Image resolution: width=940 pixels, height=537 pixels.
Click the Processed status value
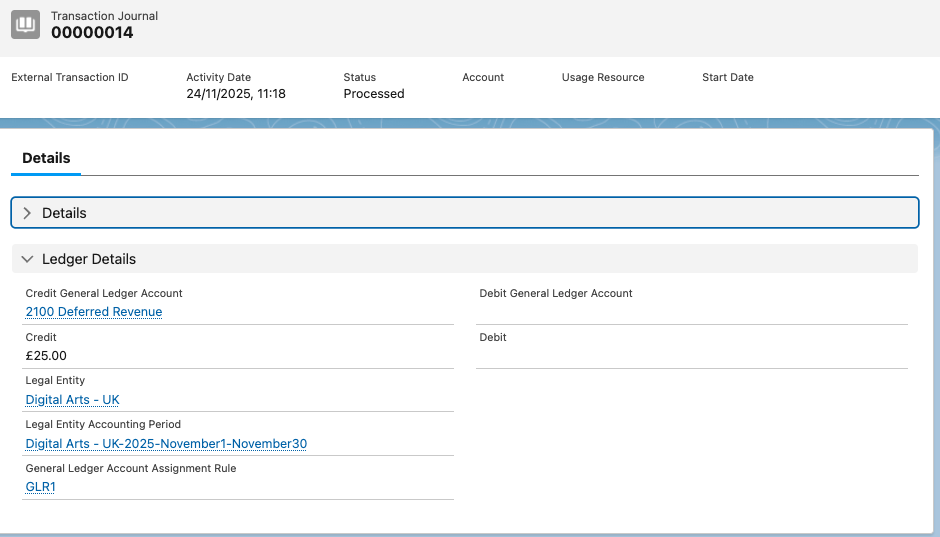(x=374, y=94)
